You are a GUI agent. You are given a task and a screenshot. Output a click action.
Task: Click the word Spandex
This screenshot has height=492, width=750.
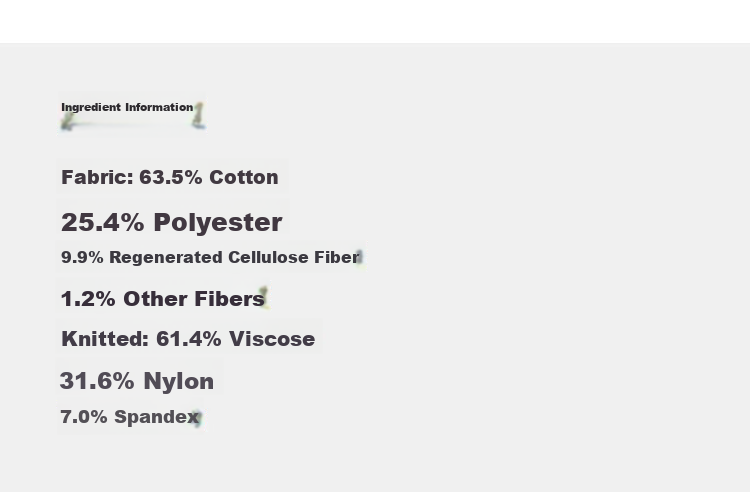click(156, 417)
